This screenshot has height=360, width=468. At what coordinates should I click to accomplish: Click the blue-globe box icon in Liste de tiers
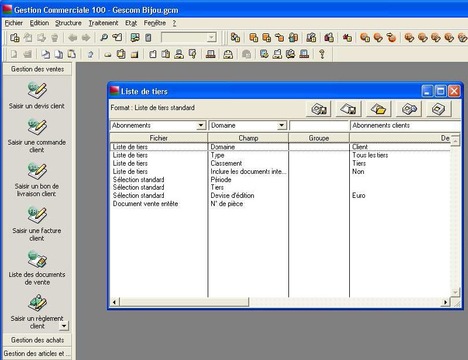(409, 109)
